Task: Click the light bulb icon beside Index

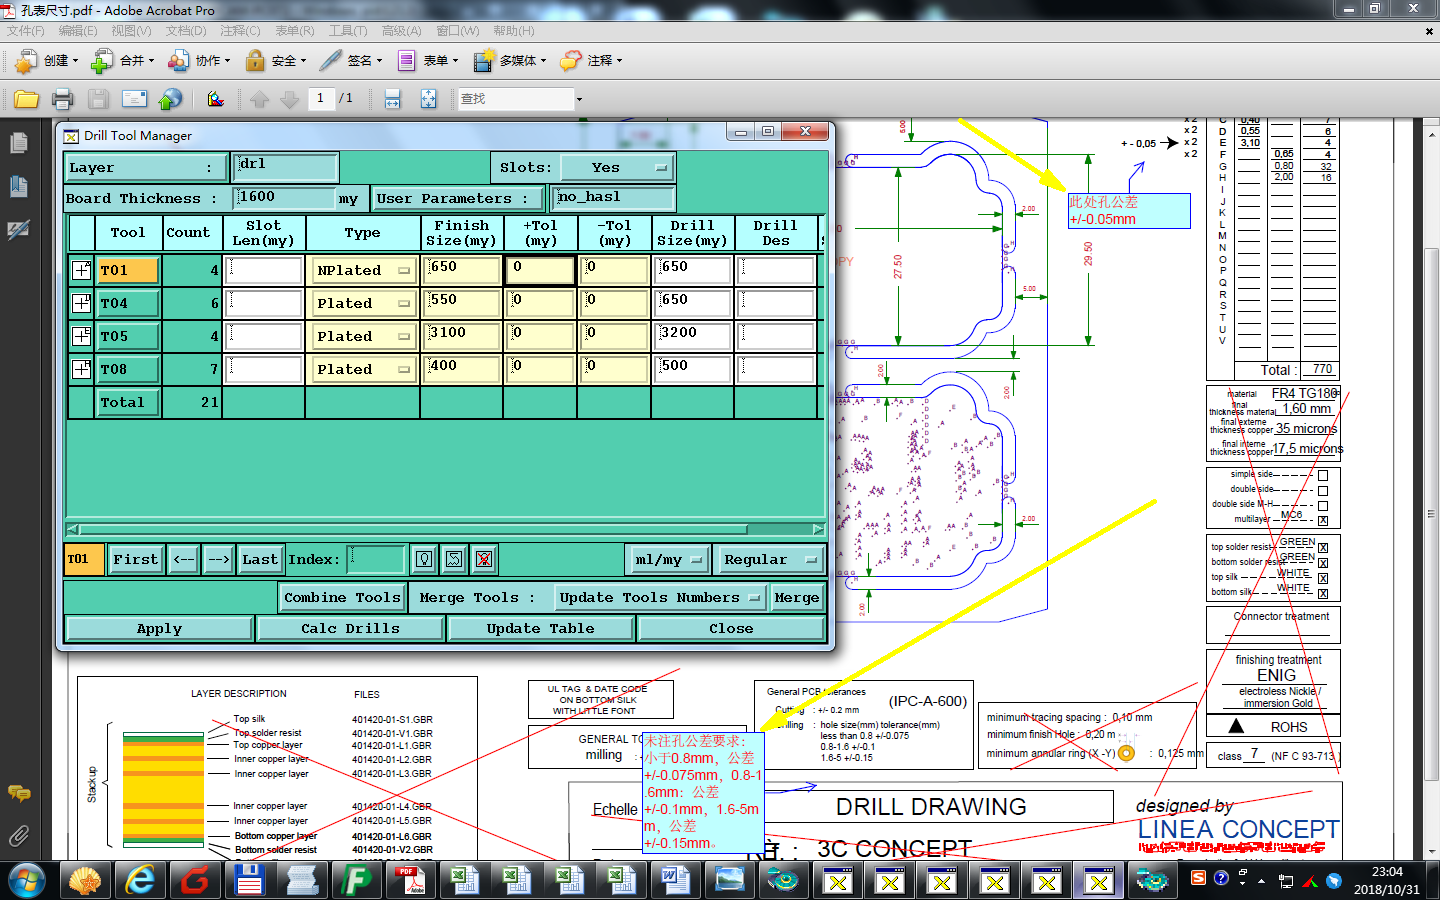Action: pos(424,560)
